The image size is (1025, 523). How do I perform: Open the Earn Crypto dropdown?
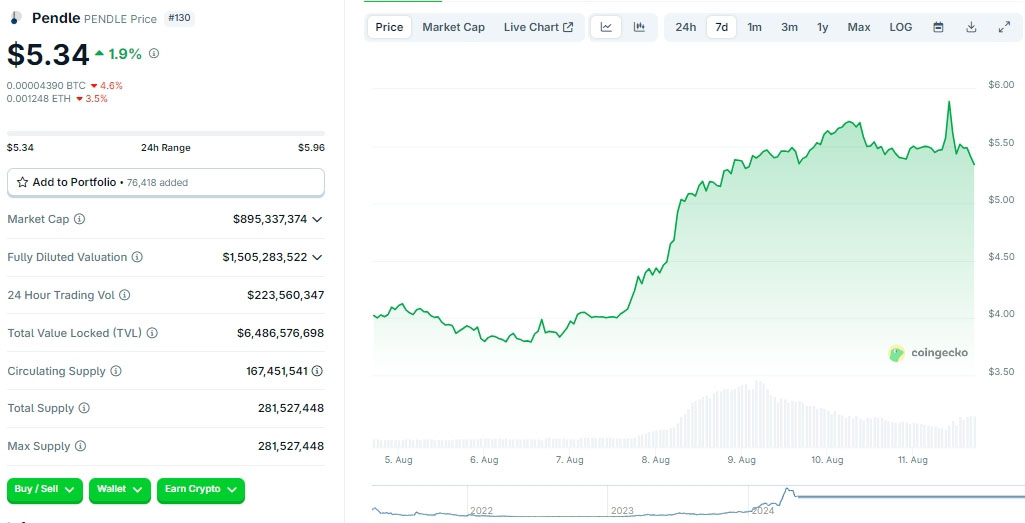click(201, 490)
